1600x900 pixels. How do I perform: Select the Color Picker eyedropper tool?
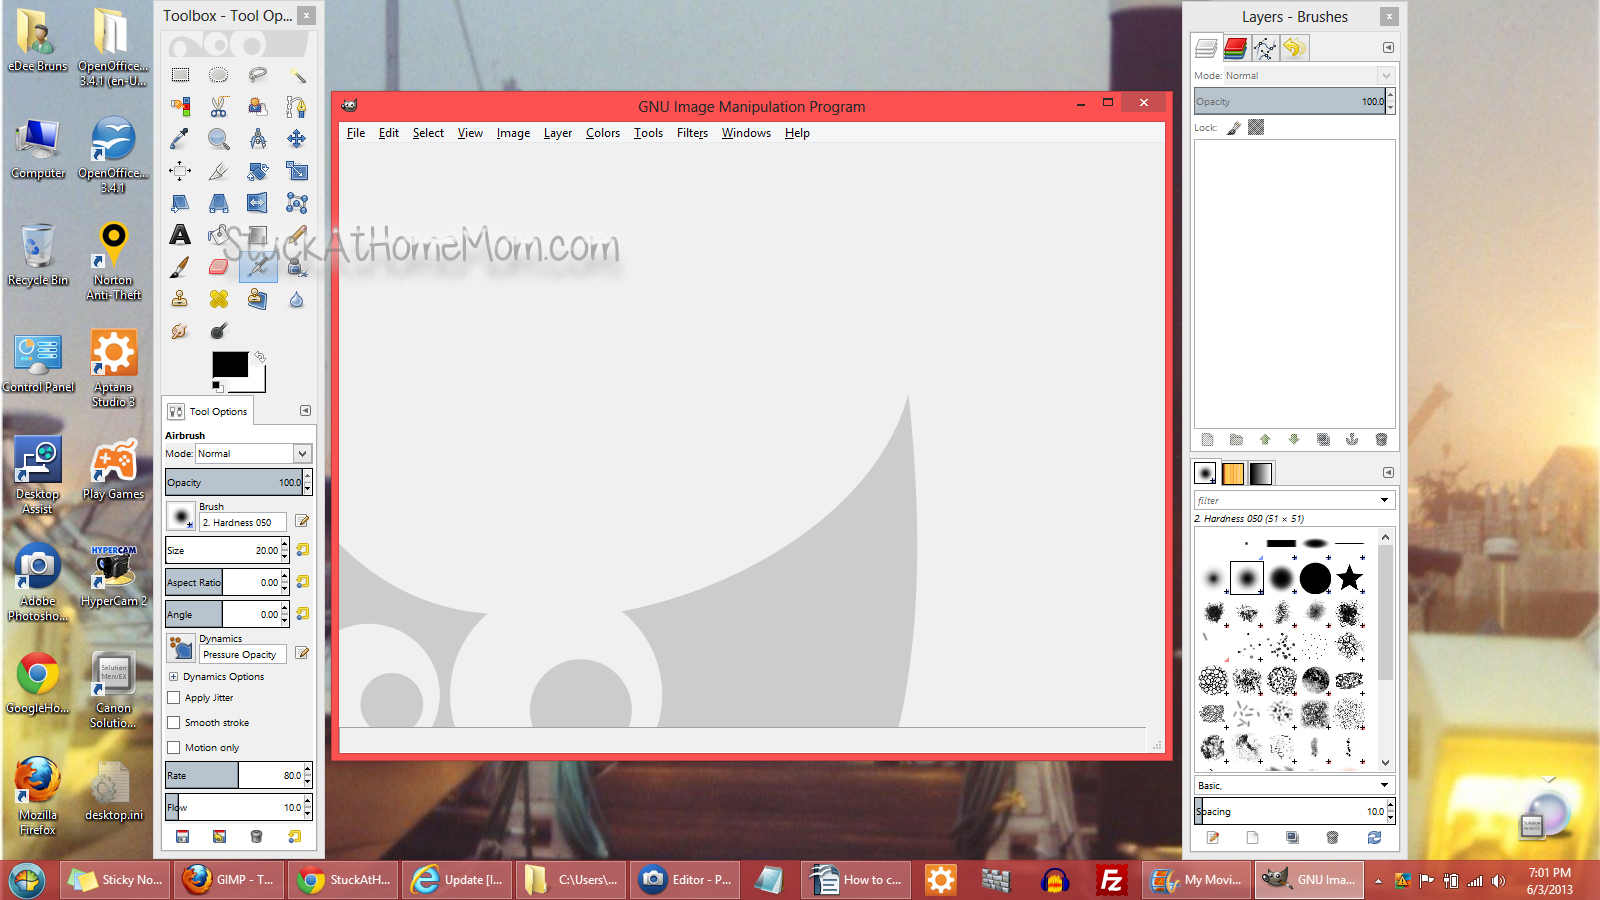click(x=180, y=139)
